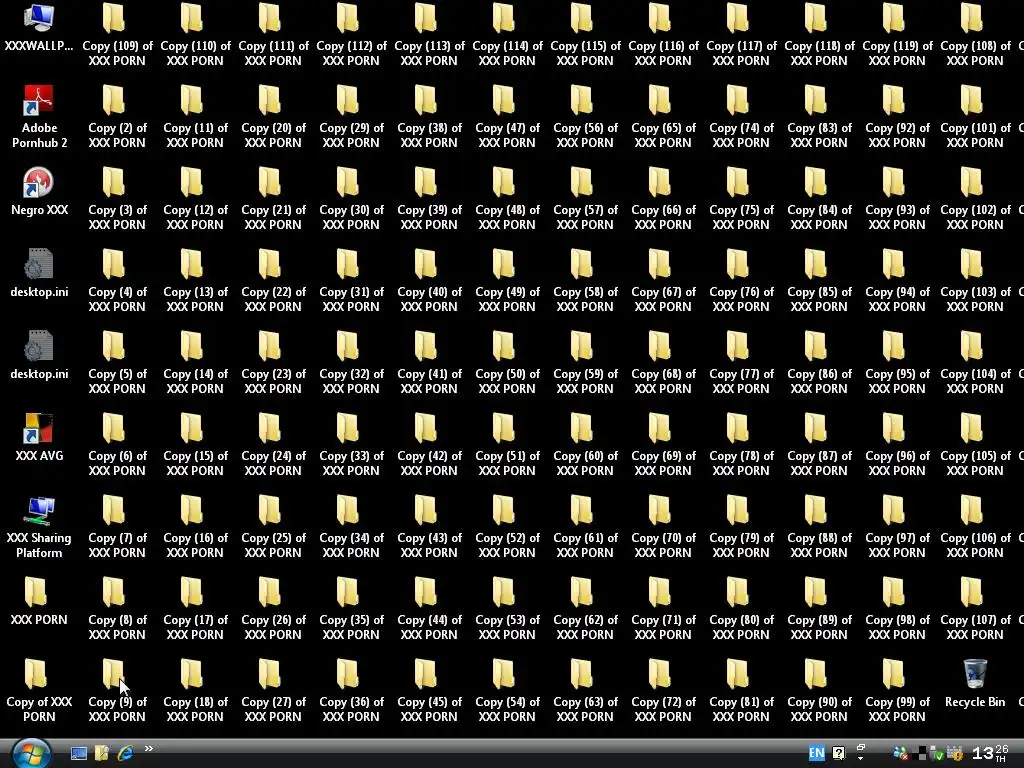Select the Copy of XXX PORN folder
Viewport: 1024px width, 768px height.
[39, 691]
